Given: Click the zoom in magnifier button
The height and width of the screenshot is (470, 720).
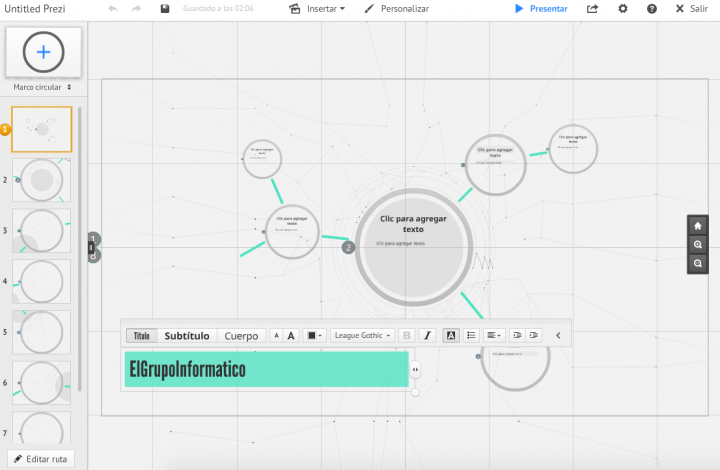Looking at the screenshot, I should coord(698,244).
